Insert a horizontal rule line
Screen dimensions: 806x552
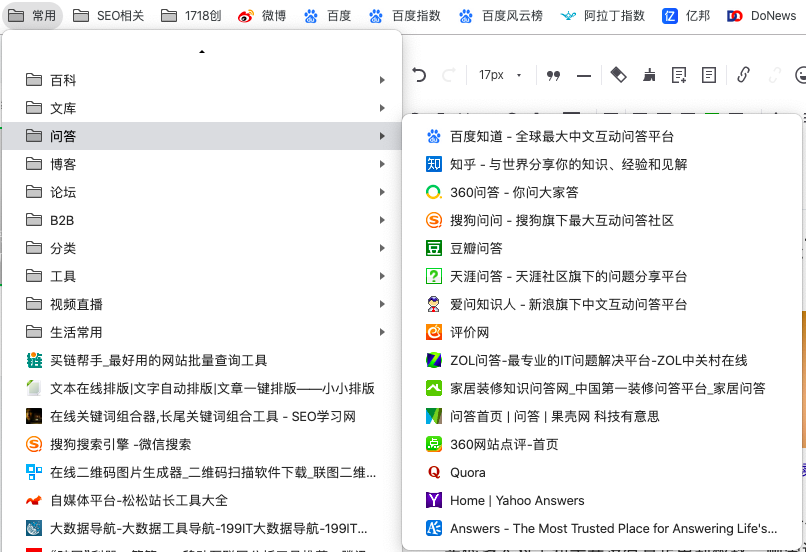coord(583,76)
